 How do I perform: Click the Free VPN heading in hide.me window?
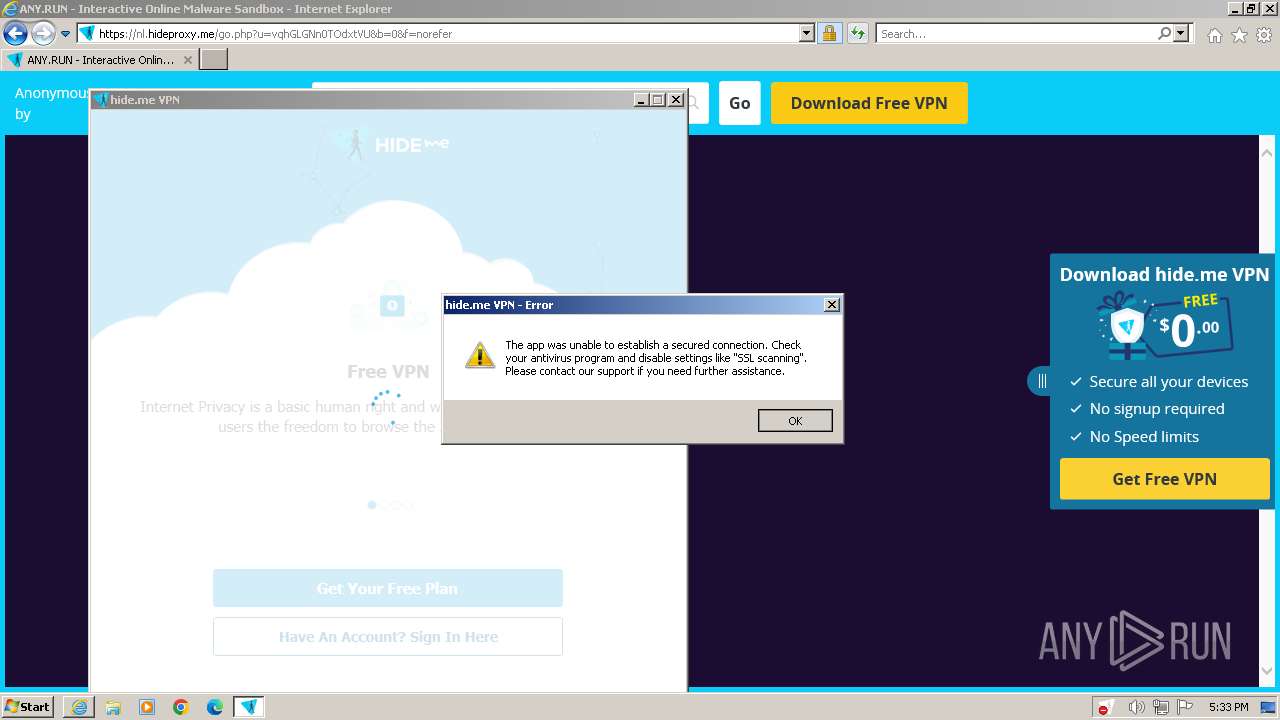click(x=388, y=371)
